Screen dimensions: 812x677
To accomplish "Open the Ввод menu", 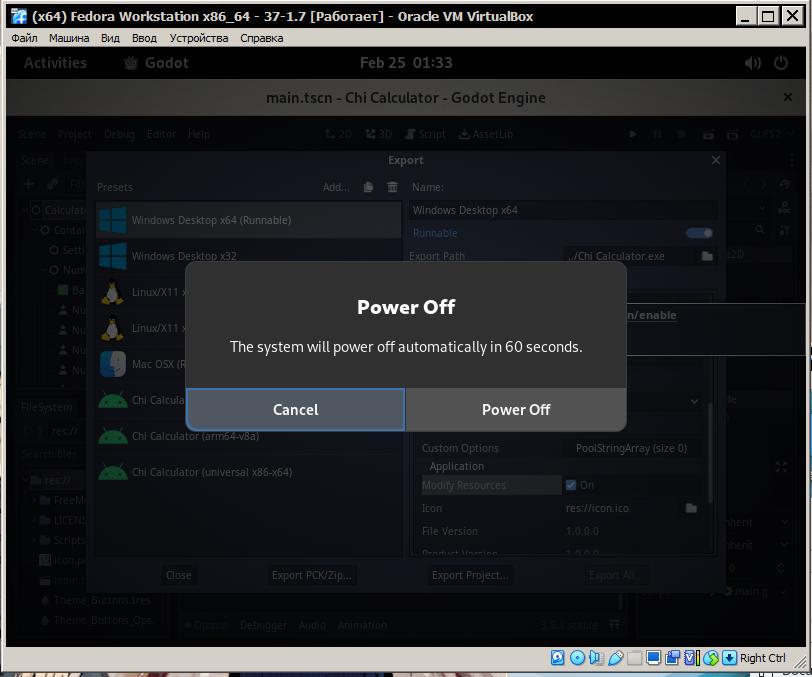I will (x=144, y=38).
